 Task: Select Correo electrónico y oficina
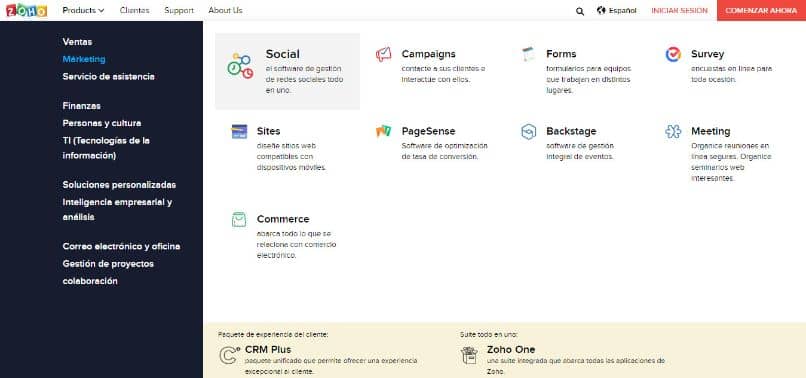tap(121, 246)
